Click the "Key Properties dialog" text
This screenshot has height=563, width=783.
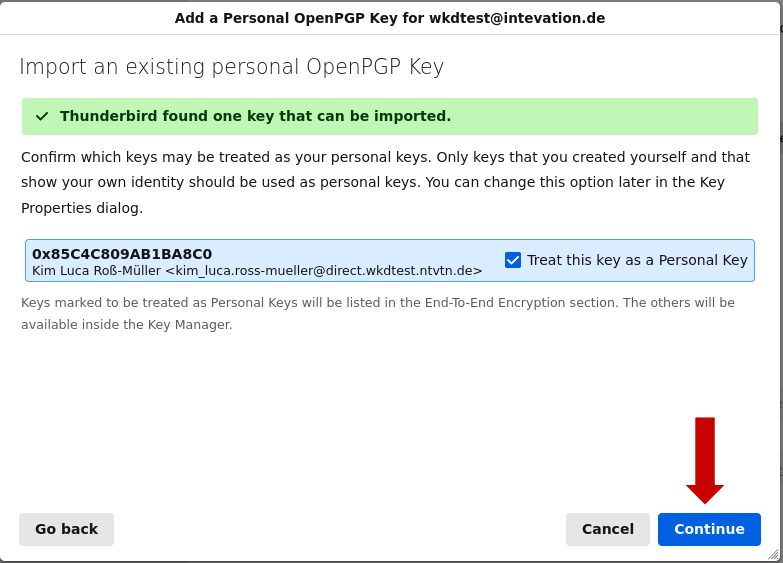[82, 209]
